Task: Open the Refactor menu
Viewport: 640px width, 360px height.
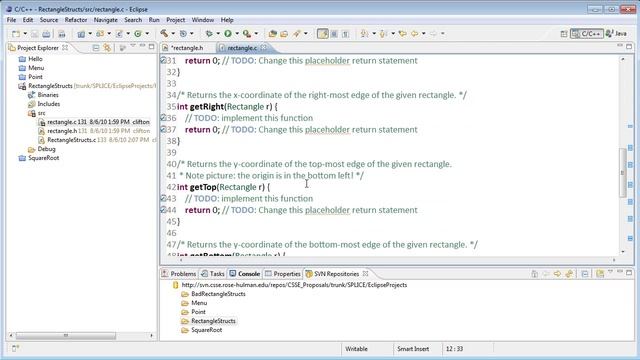Action: [x=76, y=20]
